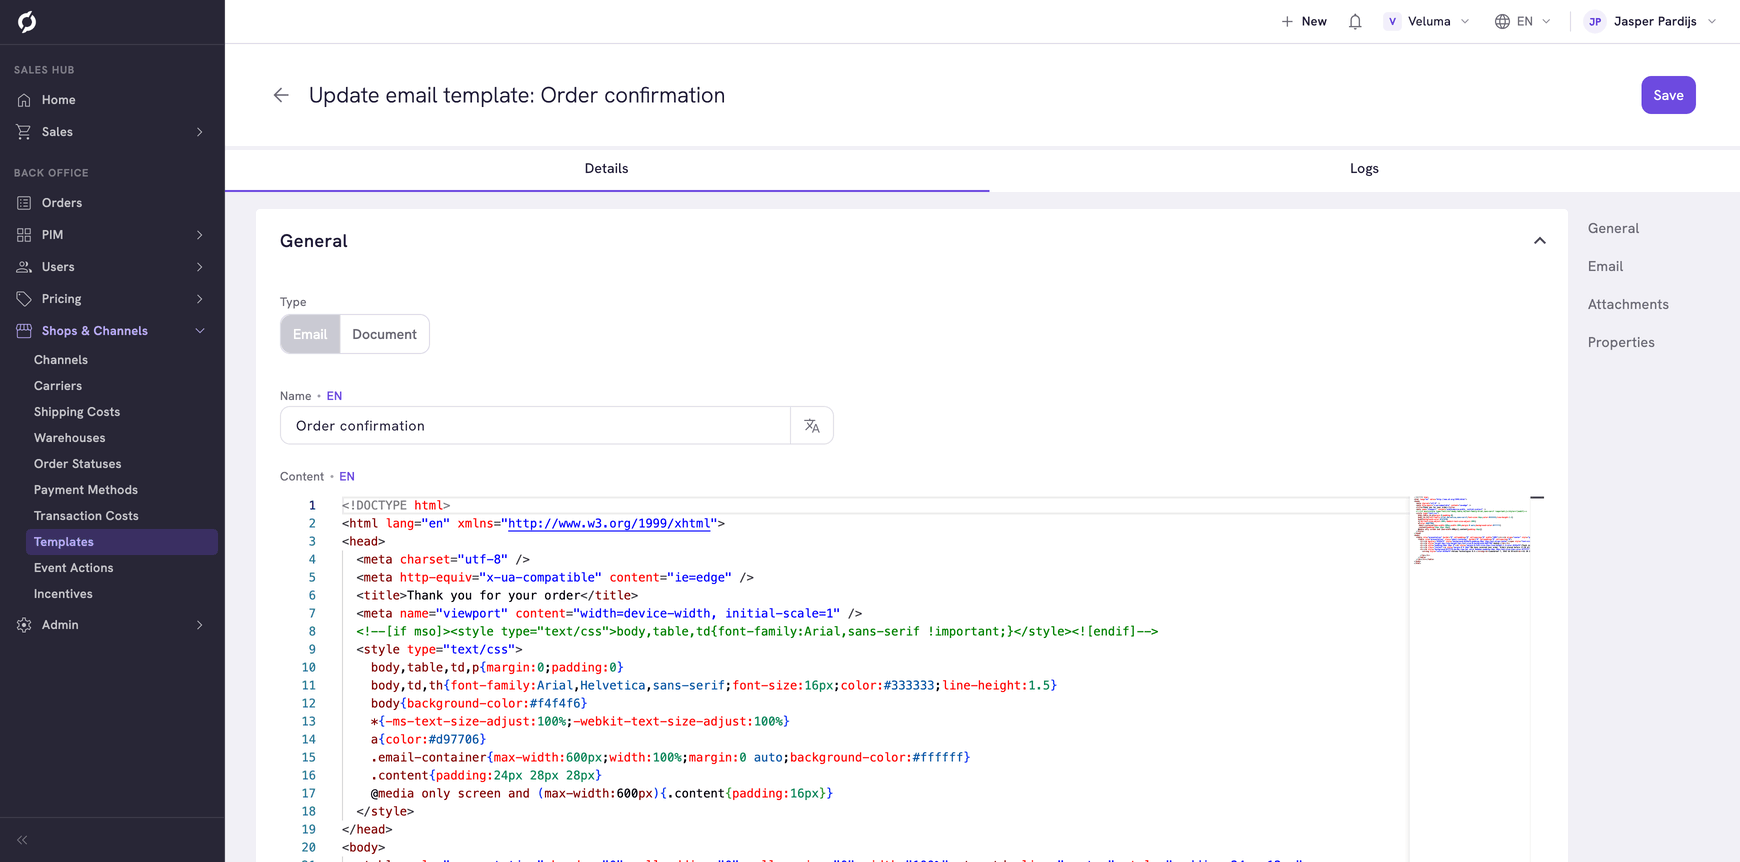This screenshot has width=1740, height=862.
Task: Collapse the Shops & Channels chevron
Action: pyautogui.click(x=200, y=331)
